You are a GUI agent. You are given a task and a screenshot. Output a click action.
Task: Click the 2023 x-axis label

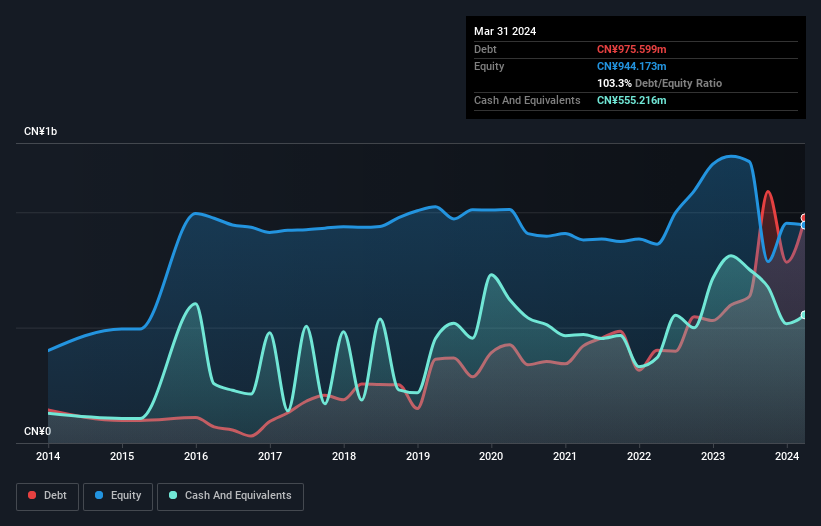[713, 456]
